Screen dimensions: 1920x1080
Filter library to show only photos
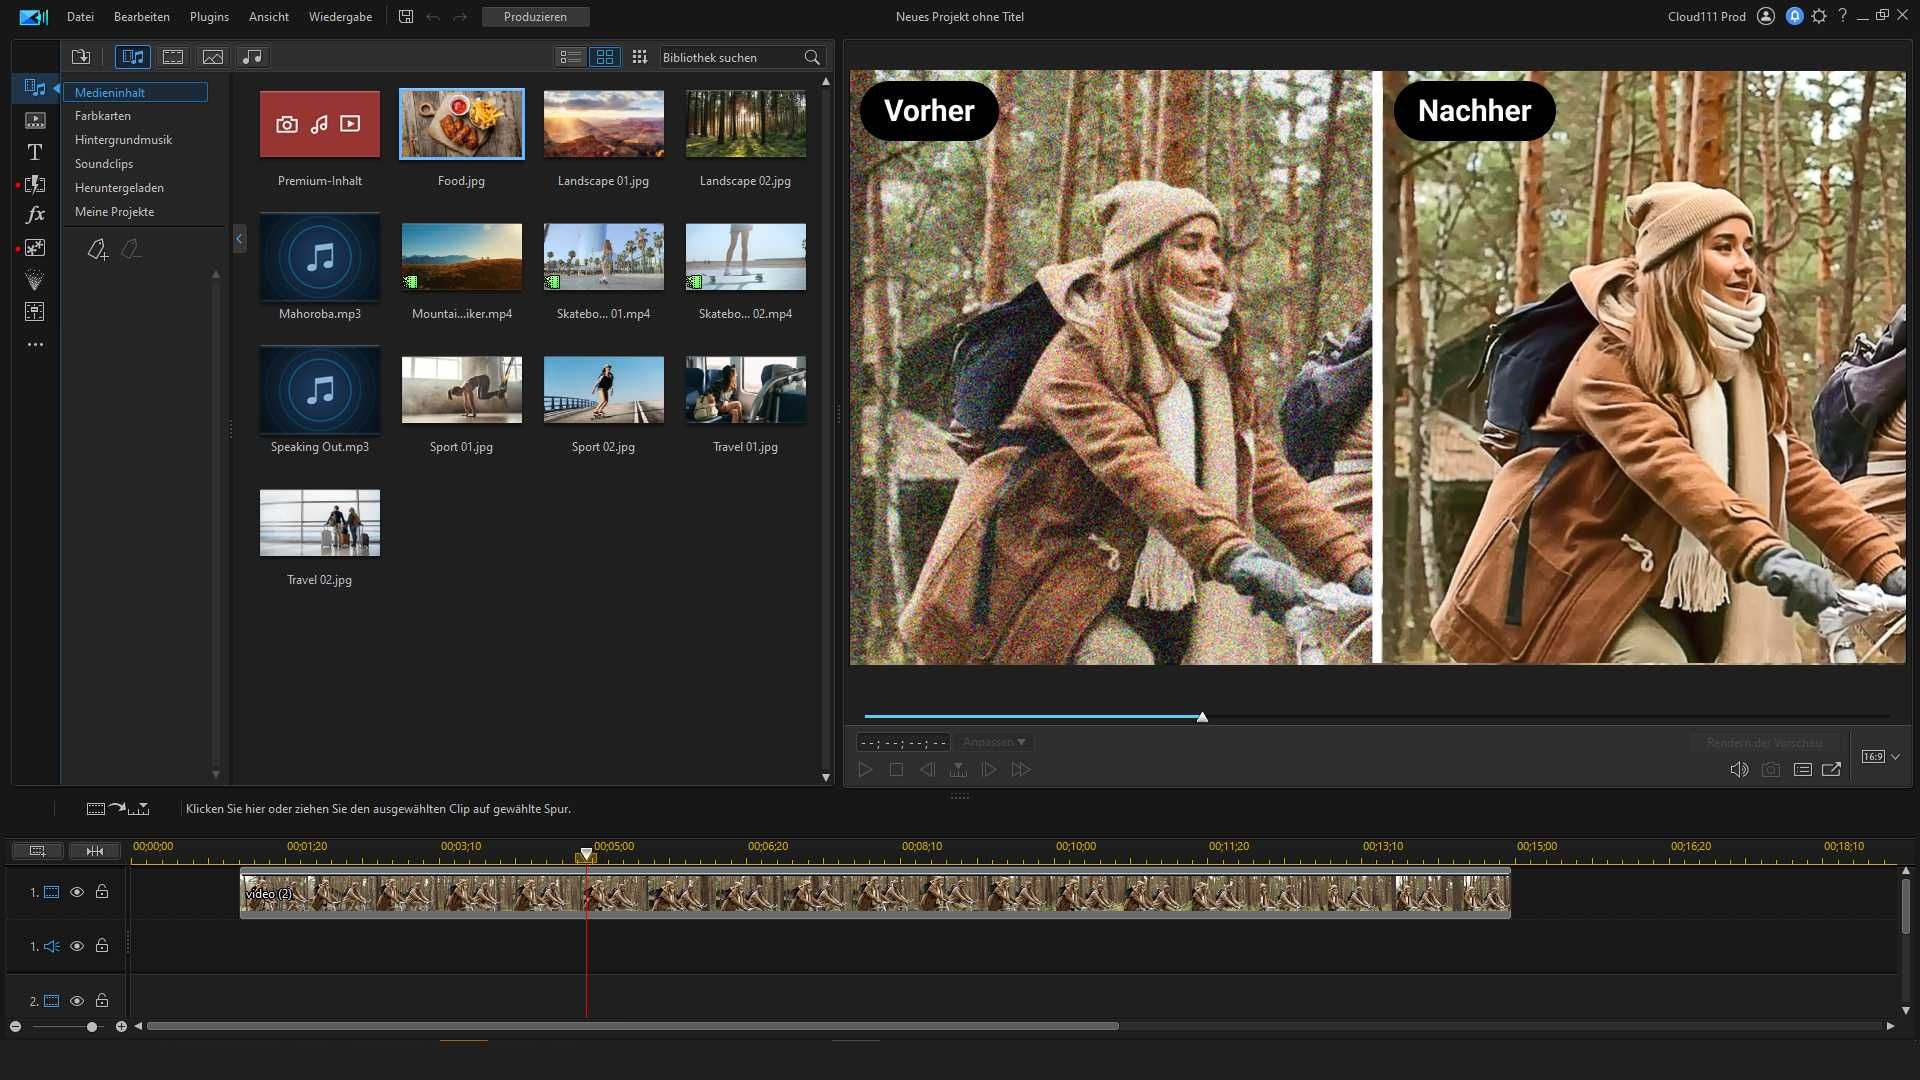[212, 57]
